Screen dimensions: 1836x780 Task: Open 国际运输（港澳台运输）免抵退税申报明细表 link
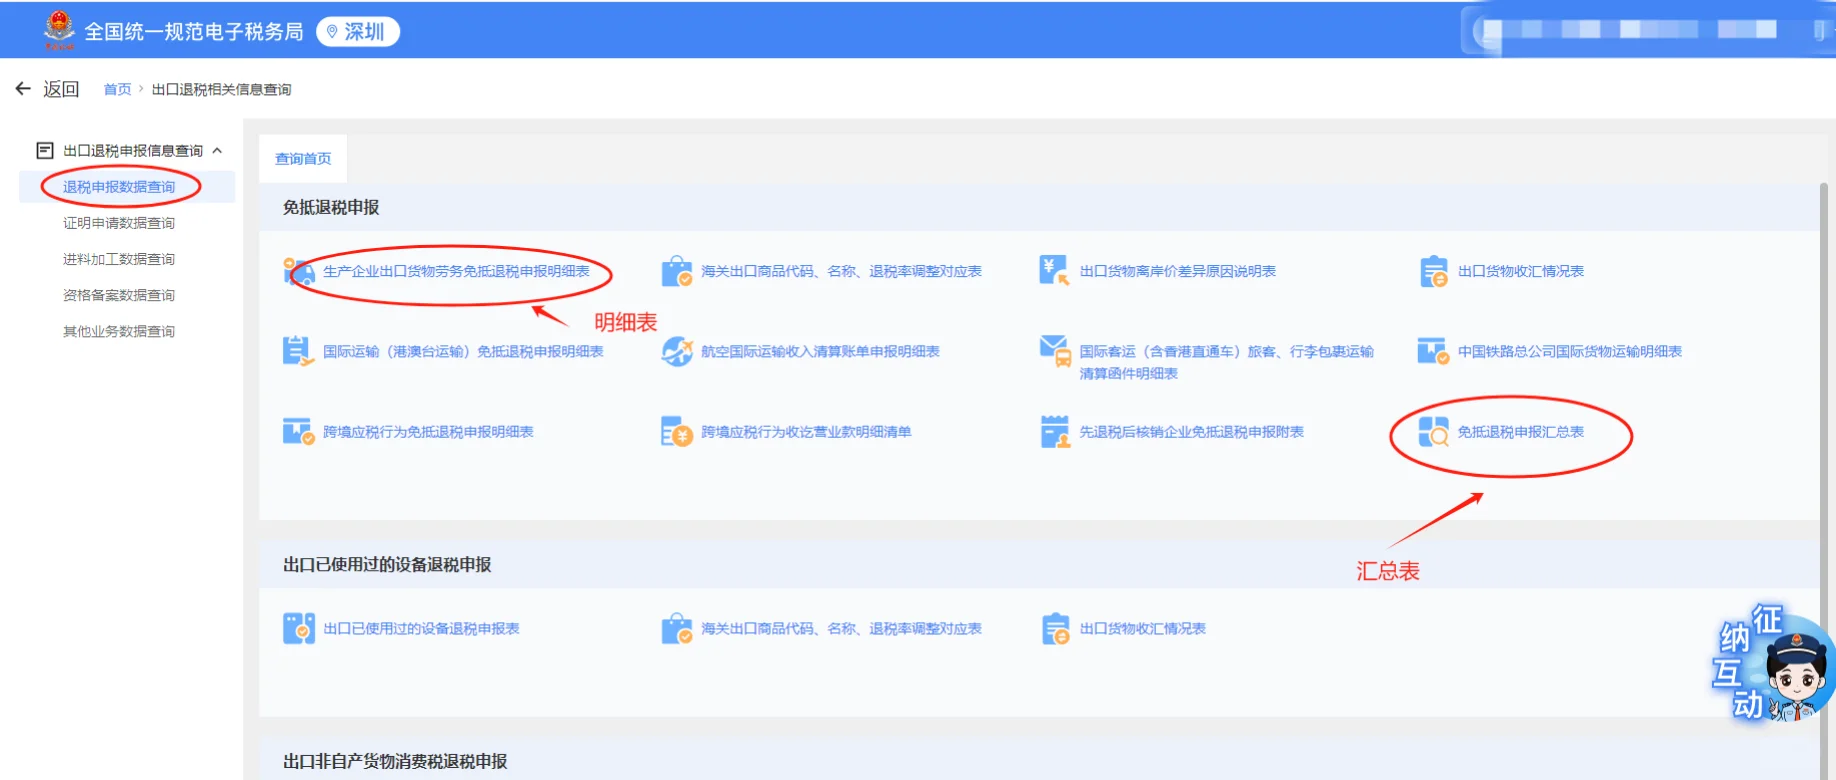point(463,351)
